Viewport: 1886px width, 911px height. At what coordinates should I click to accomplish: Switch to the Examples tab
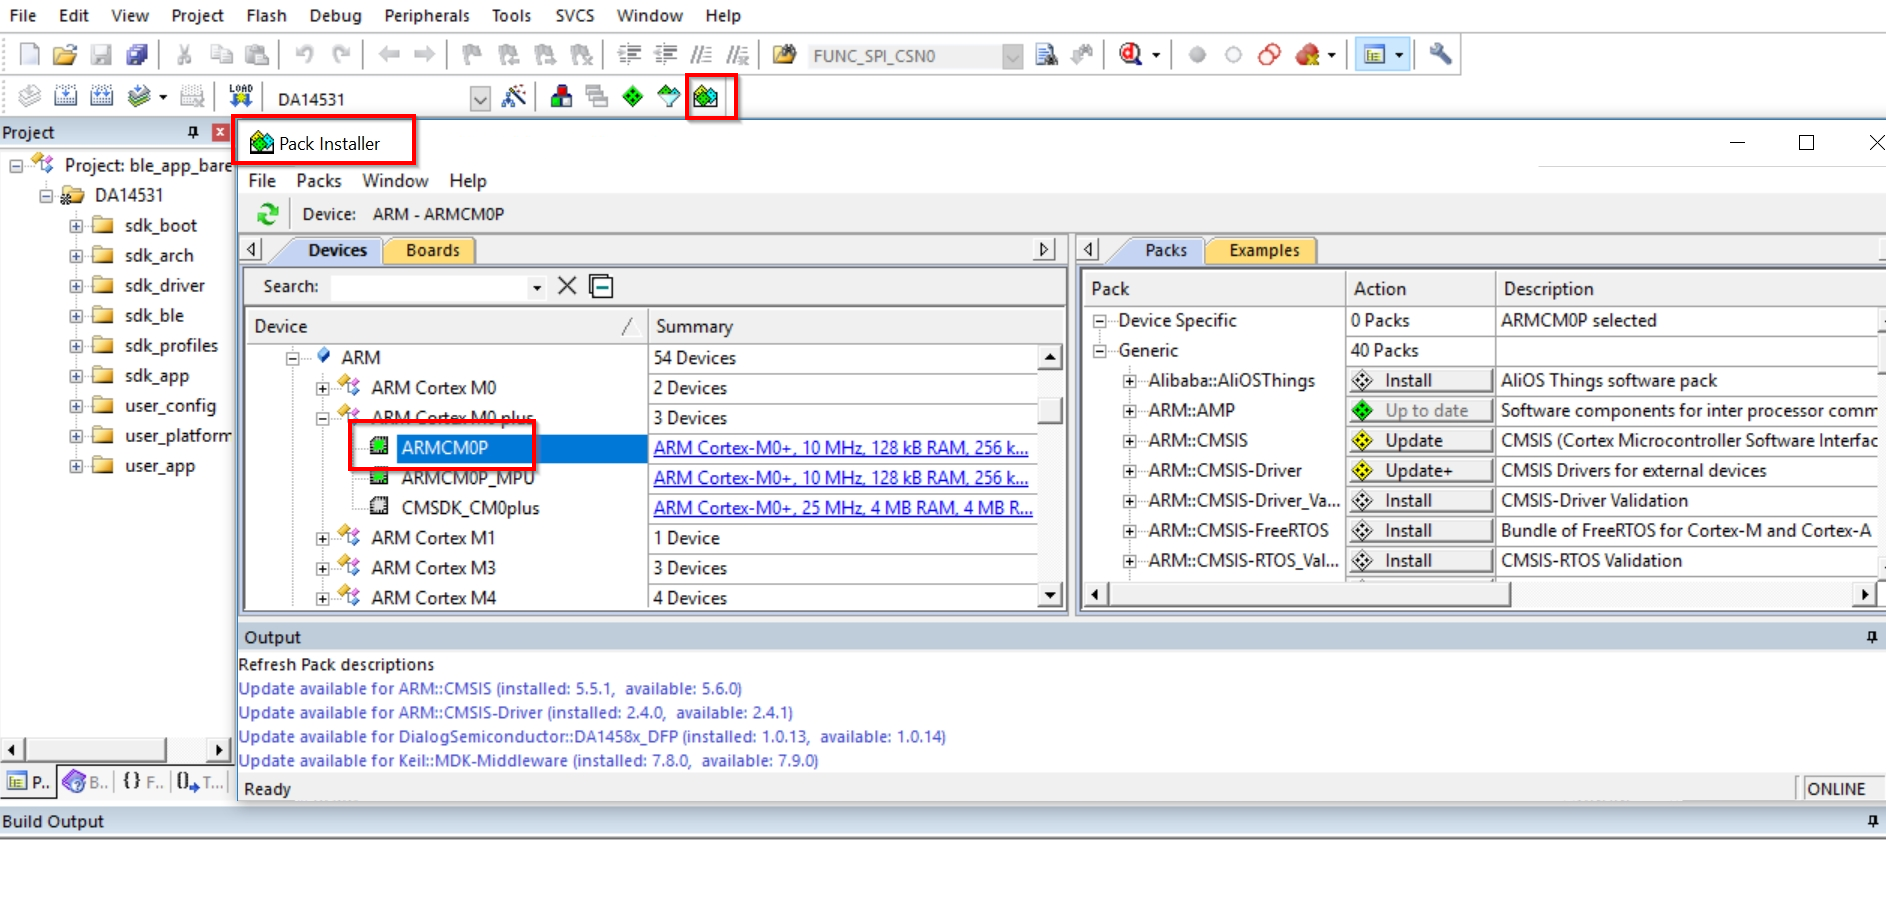pyautogui.click(x=1264, y=250)
